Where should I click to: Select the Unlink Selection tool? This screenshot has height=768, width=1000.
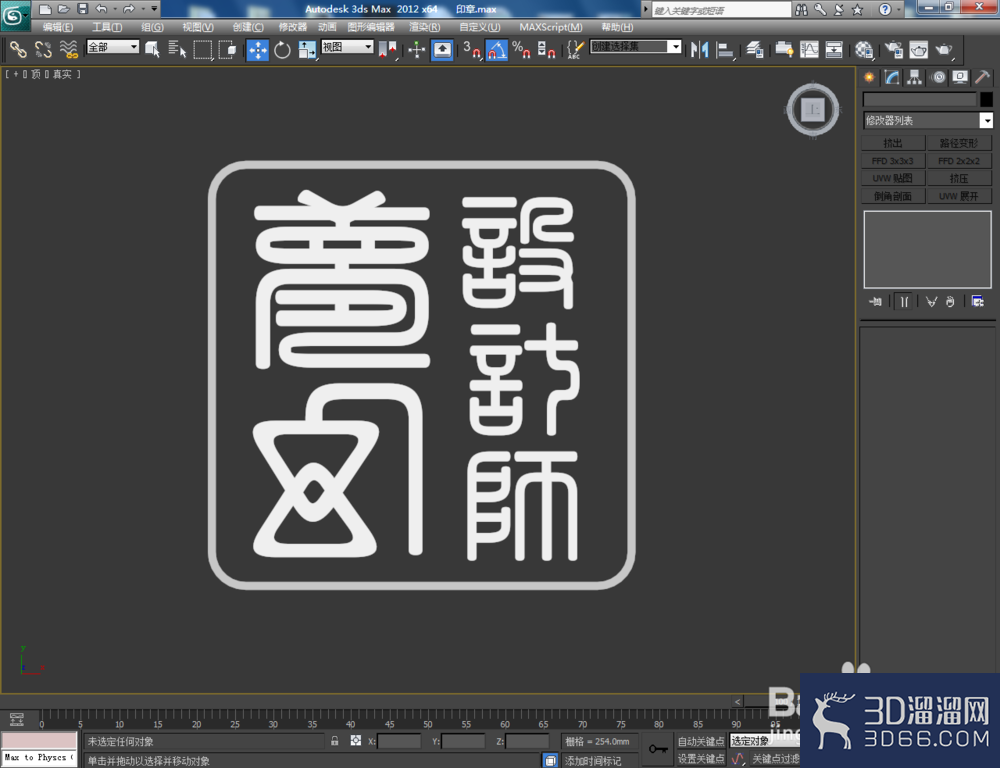pyautogui.click(x=43, y=49)
